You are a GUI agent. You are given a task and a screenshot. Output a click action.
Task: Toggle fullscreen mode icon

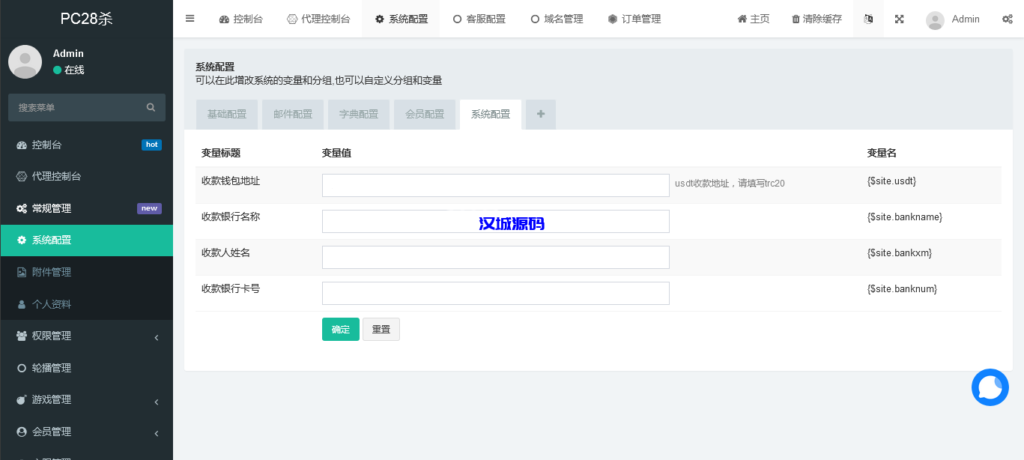(x=899, y=19)
